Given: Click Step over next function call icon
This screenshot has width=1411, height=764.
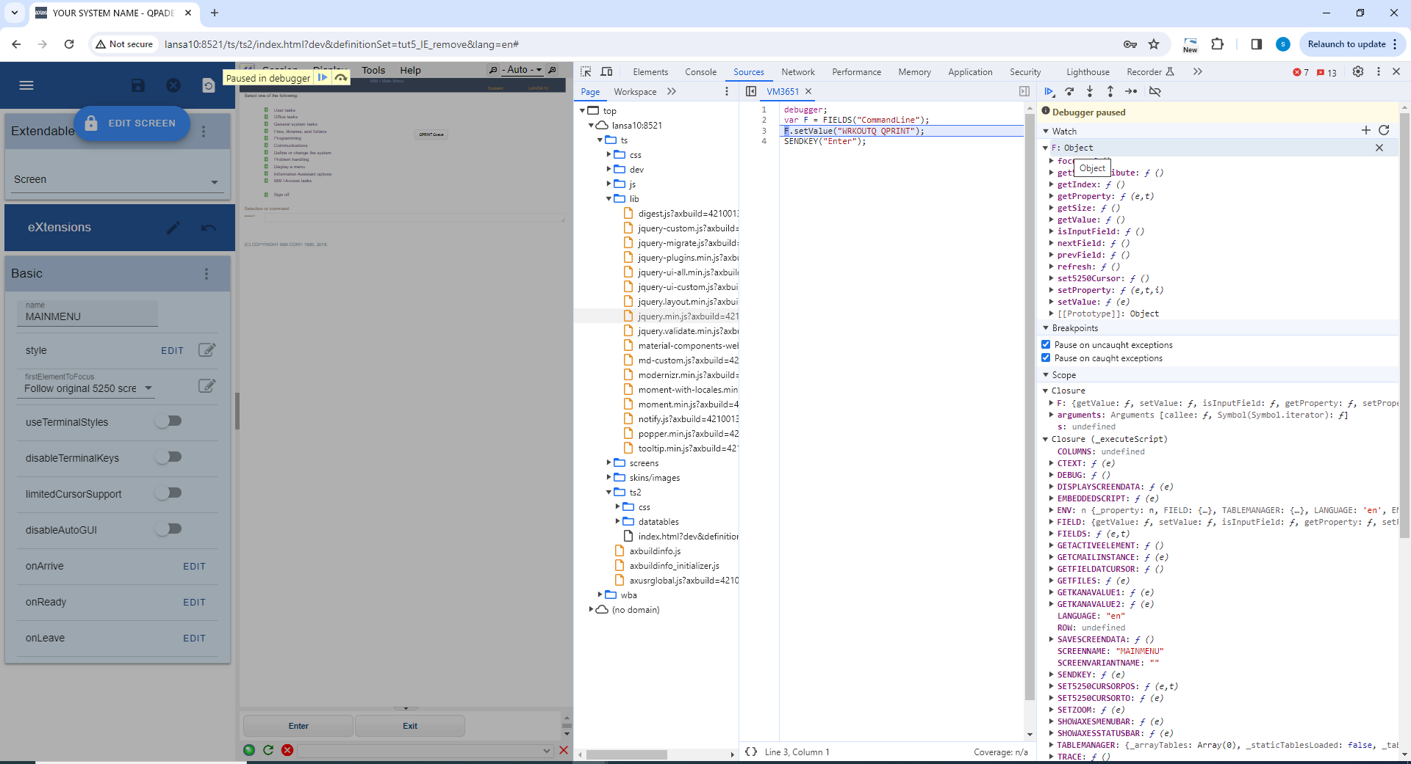Looking at the screenshot, I should [1069, 92].
